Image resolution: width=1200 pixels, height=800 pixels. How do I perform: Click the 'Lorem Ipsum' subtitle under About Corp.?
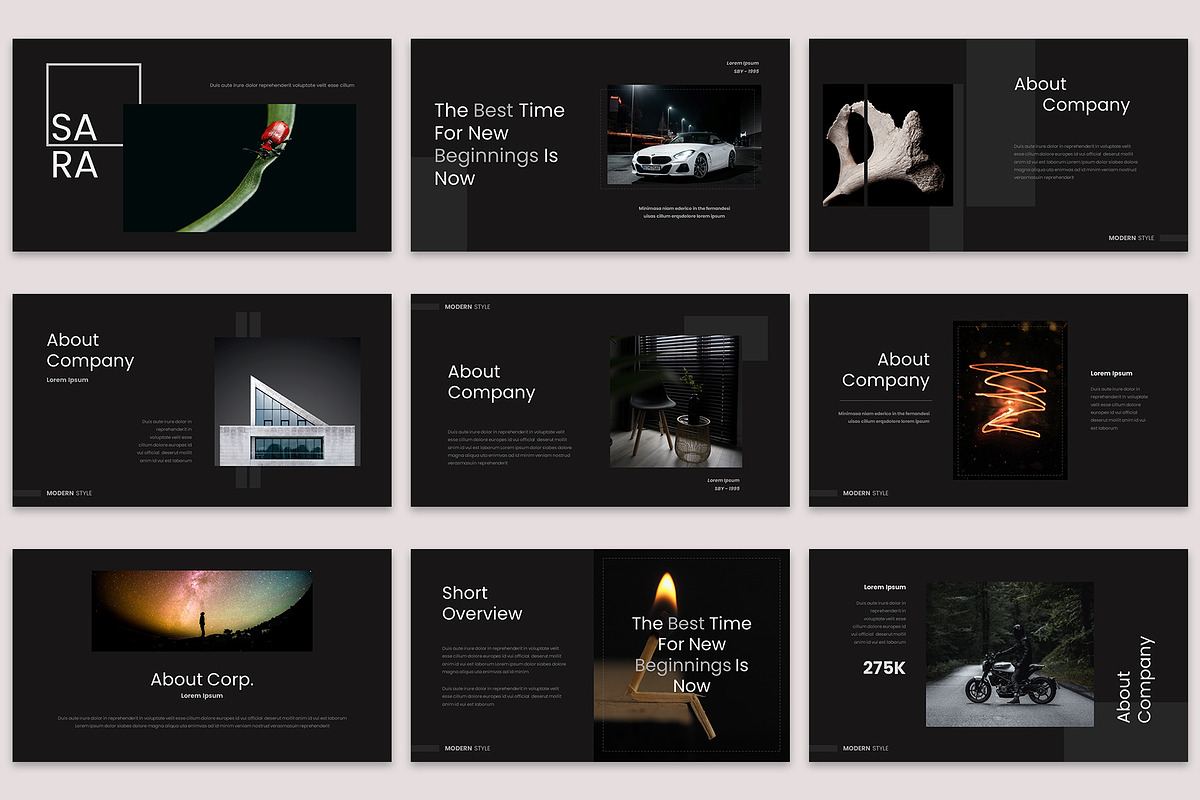[202, 696]
